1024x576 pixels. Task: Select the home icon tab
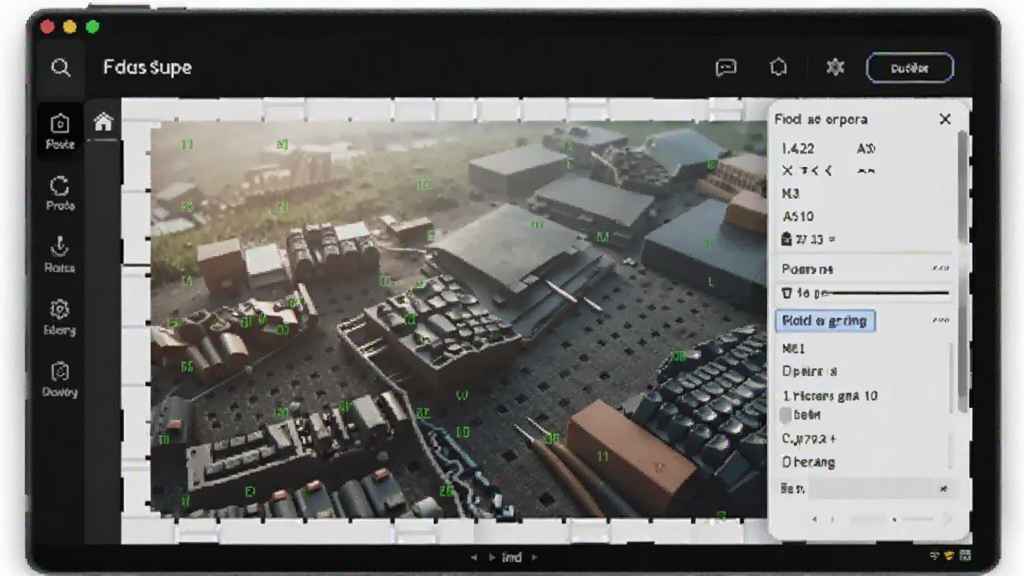[103, 121]
